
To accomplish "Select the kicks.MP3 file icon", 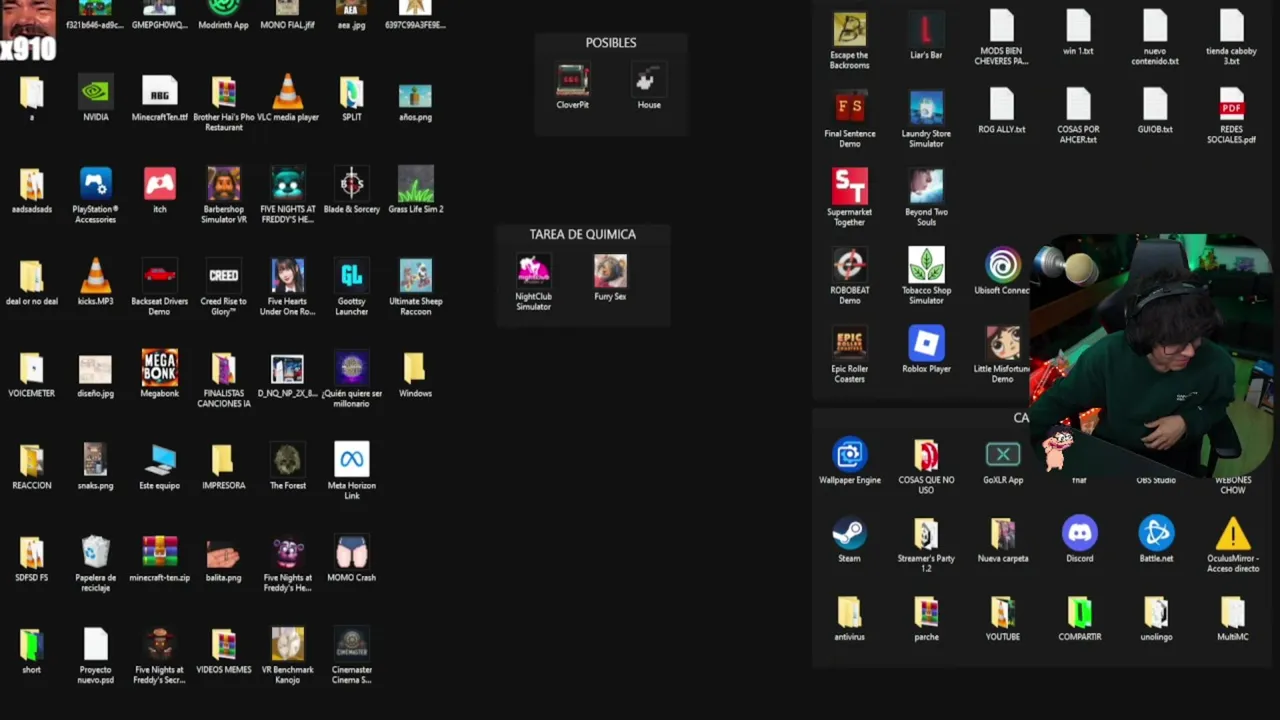I will [x=95, y=276].
